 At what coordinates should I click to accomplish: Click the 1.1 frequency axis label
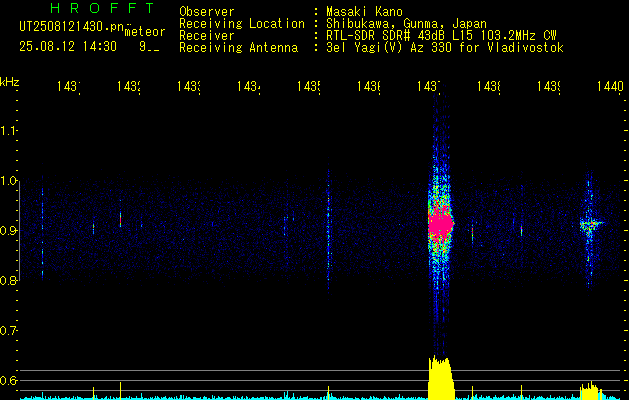pos(8,130)
